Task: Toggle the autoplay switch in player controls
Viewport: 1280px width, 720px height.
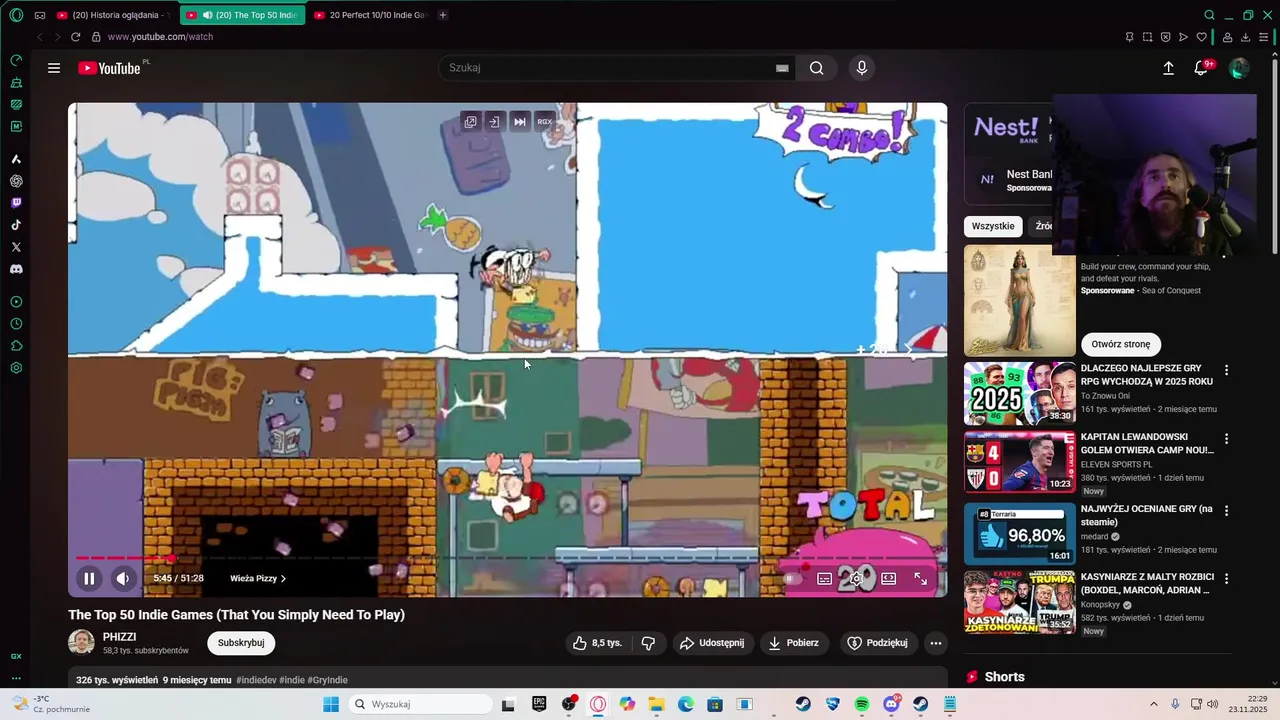Action: click(791, 578)
